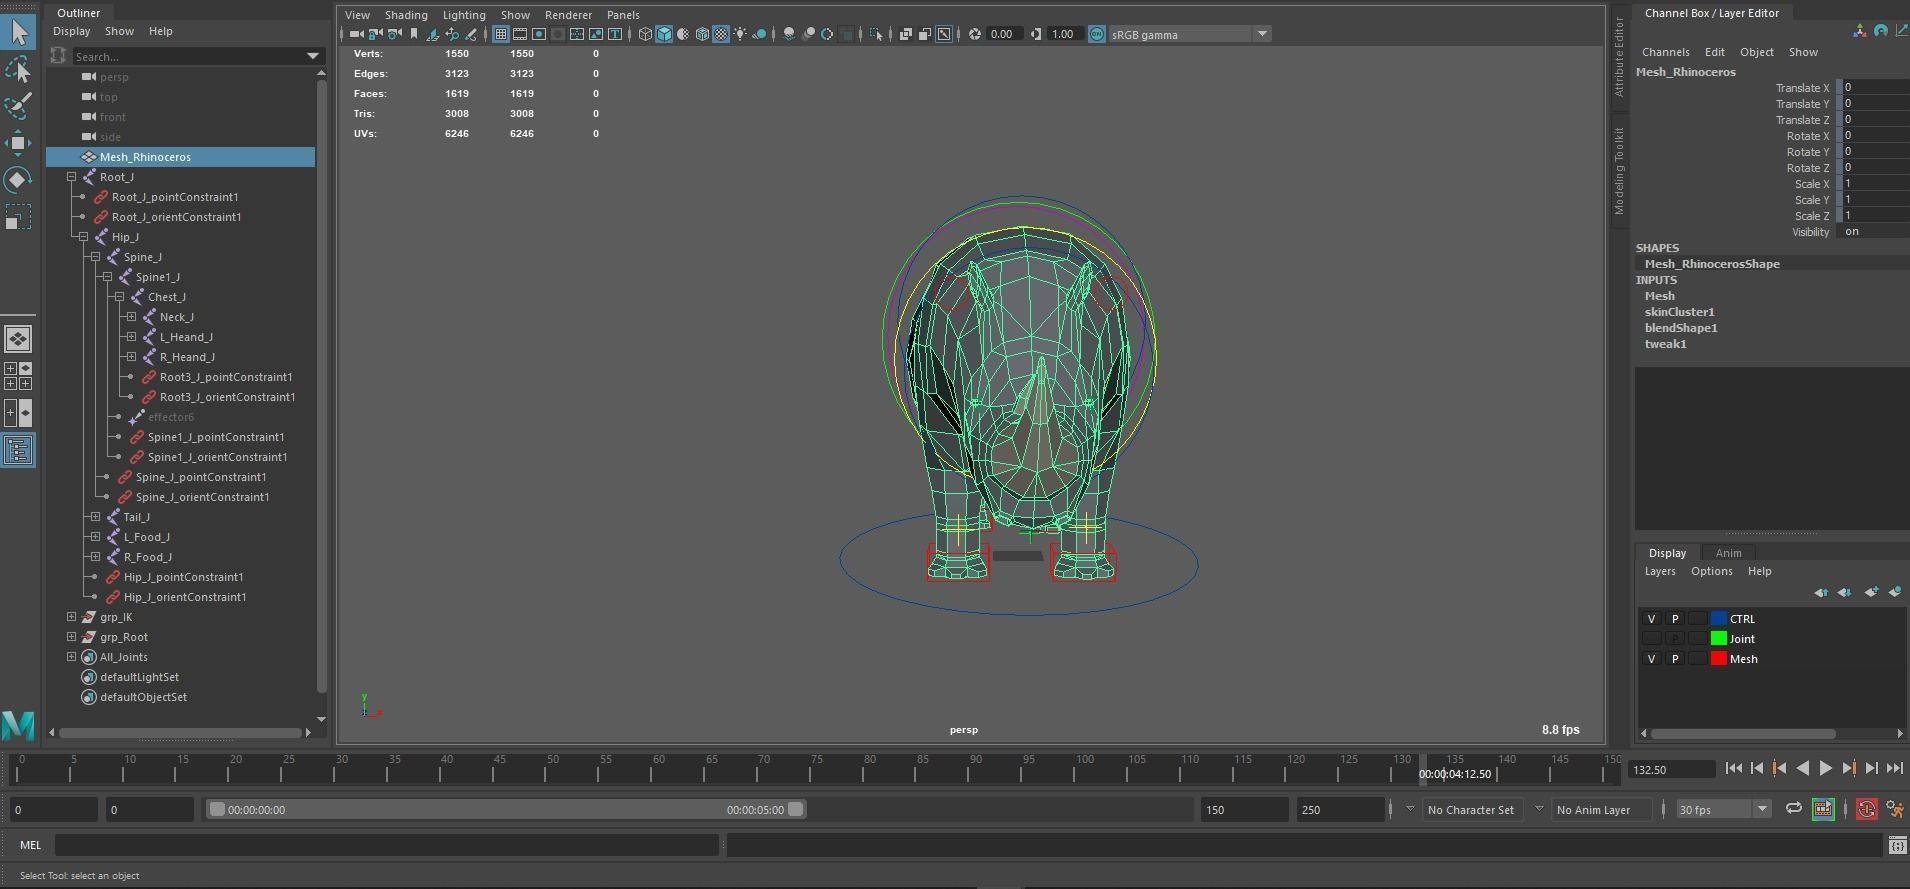The image size is (1910, 889).
Task: Expand the Tail_J joint
Action: 95,517
